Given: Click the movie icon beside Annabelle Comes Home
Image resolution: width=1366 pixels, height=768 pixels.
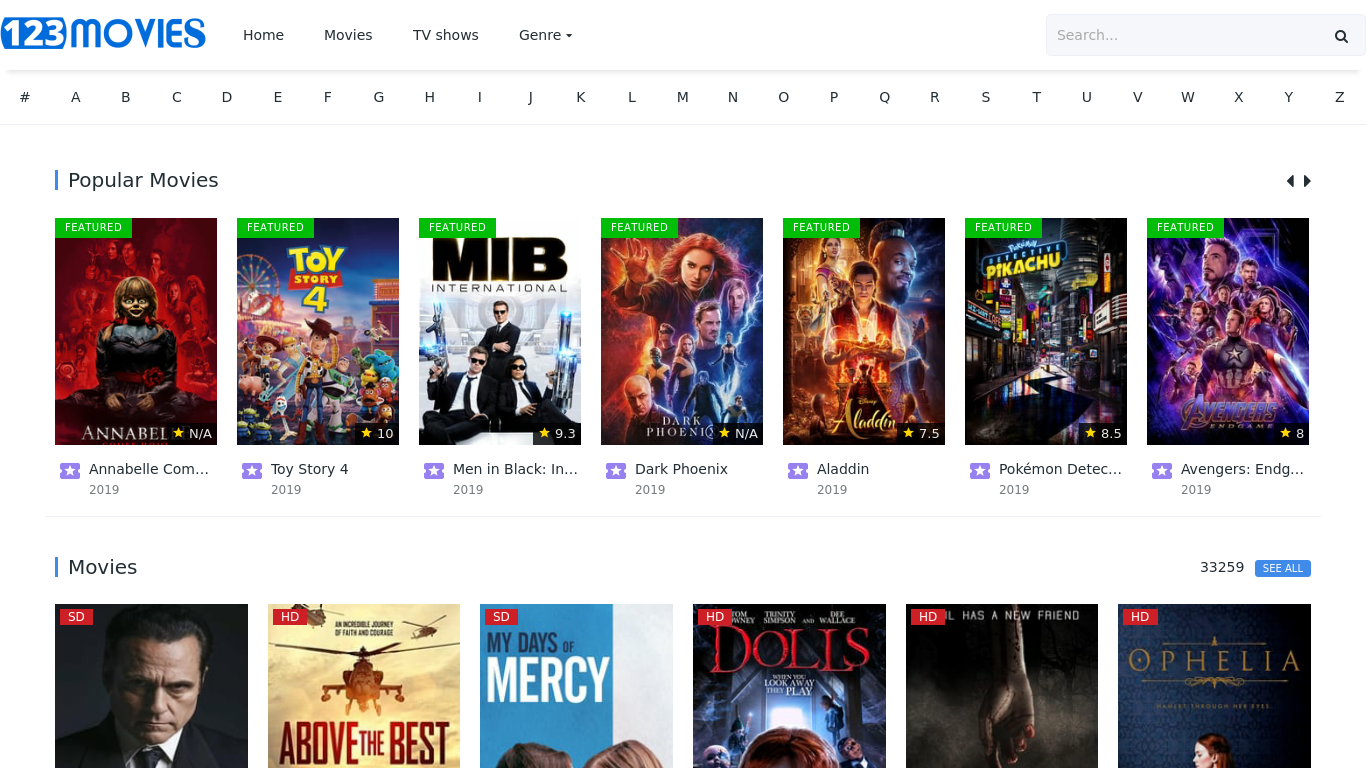Looking at the screenshot, I should 70,471.
